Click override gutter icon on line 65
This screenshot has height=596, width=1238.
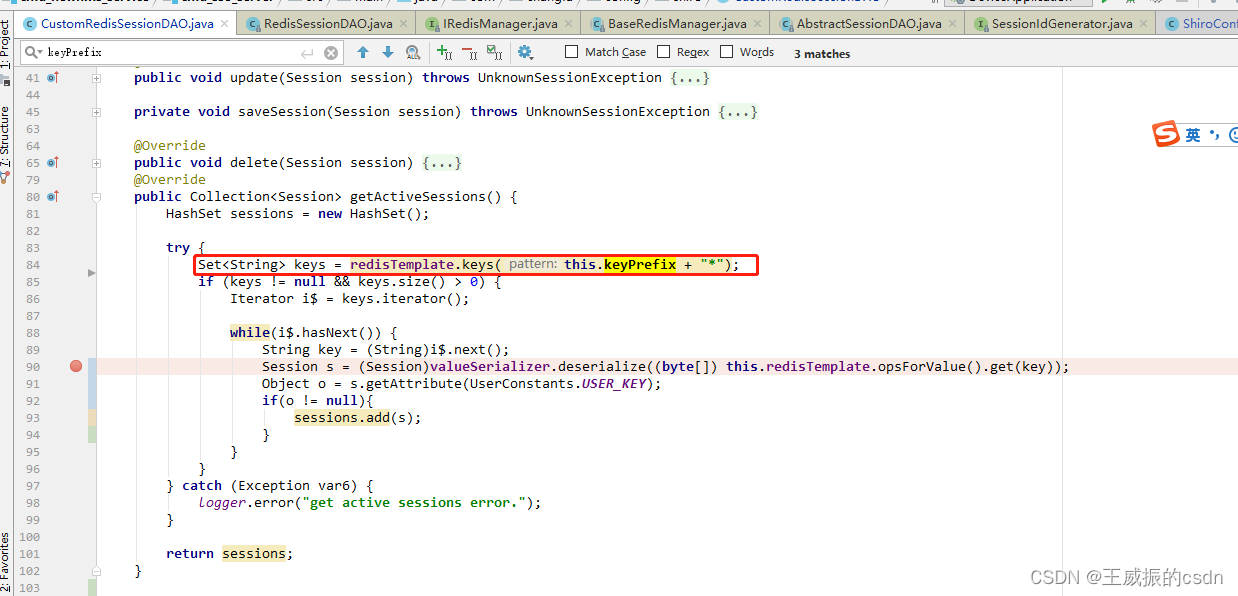click(52, 162)
